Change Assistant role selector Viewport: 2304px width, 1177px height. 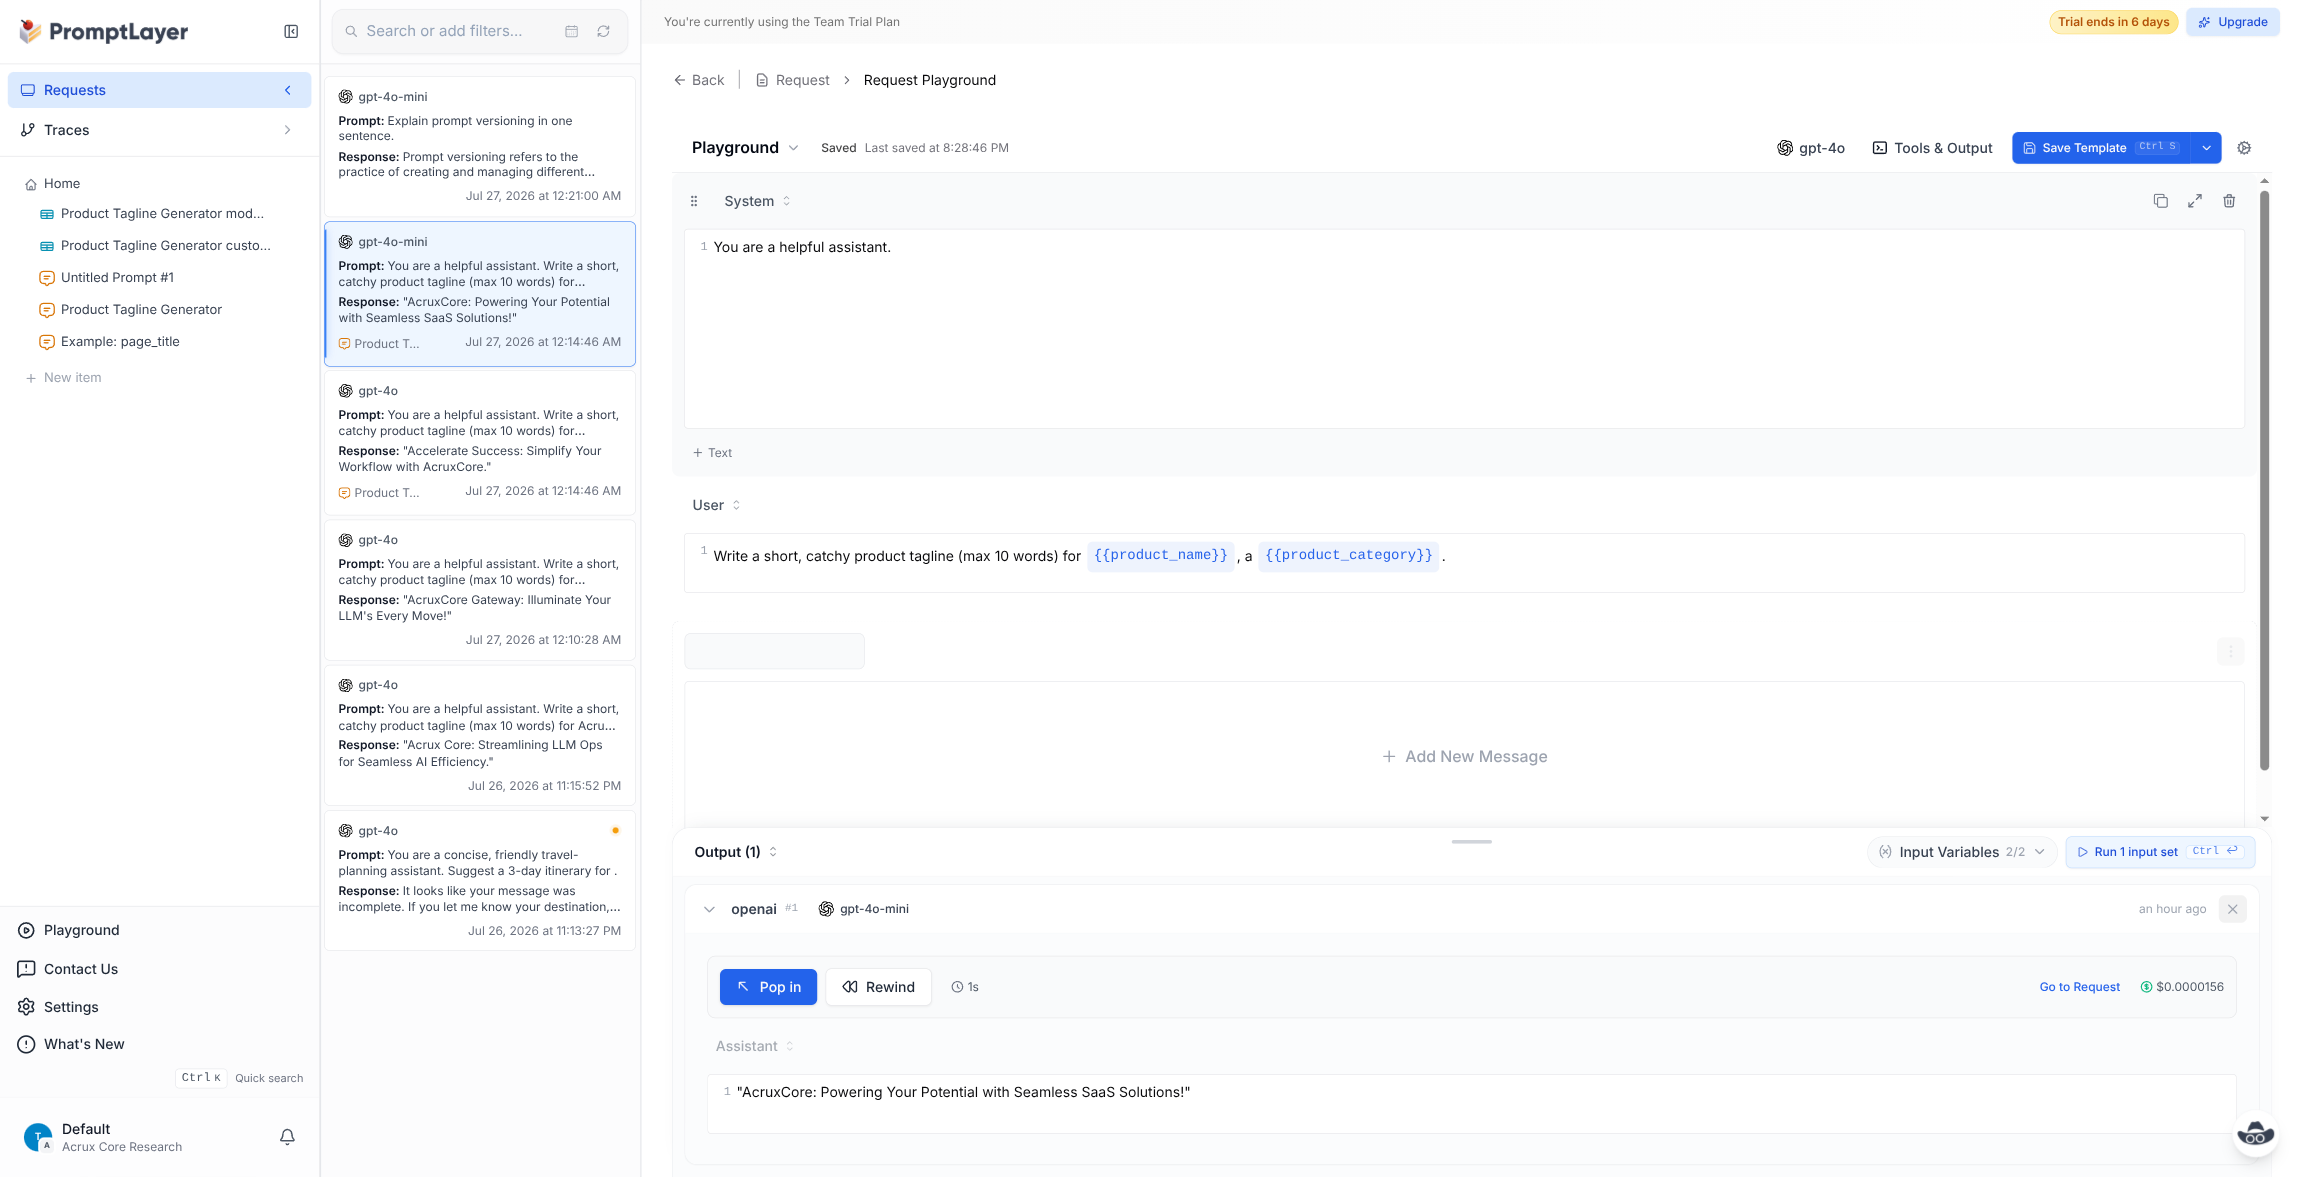[x=755, y=1046]
